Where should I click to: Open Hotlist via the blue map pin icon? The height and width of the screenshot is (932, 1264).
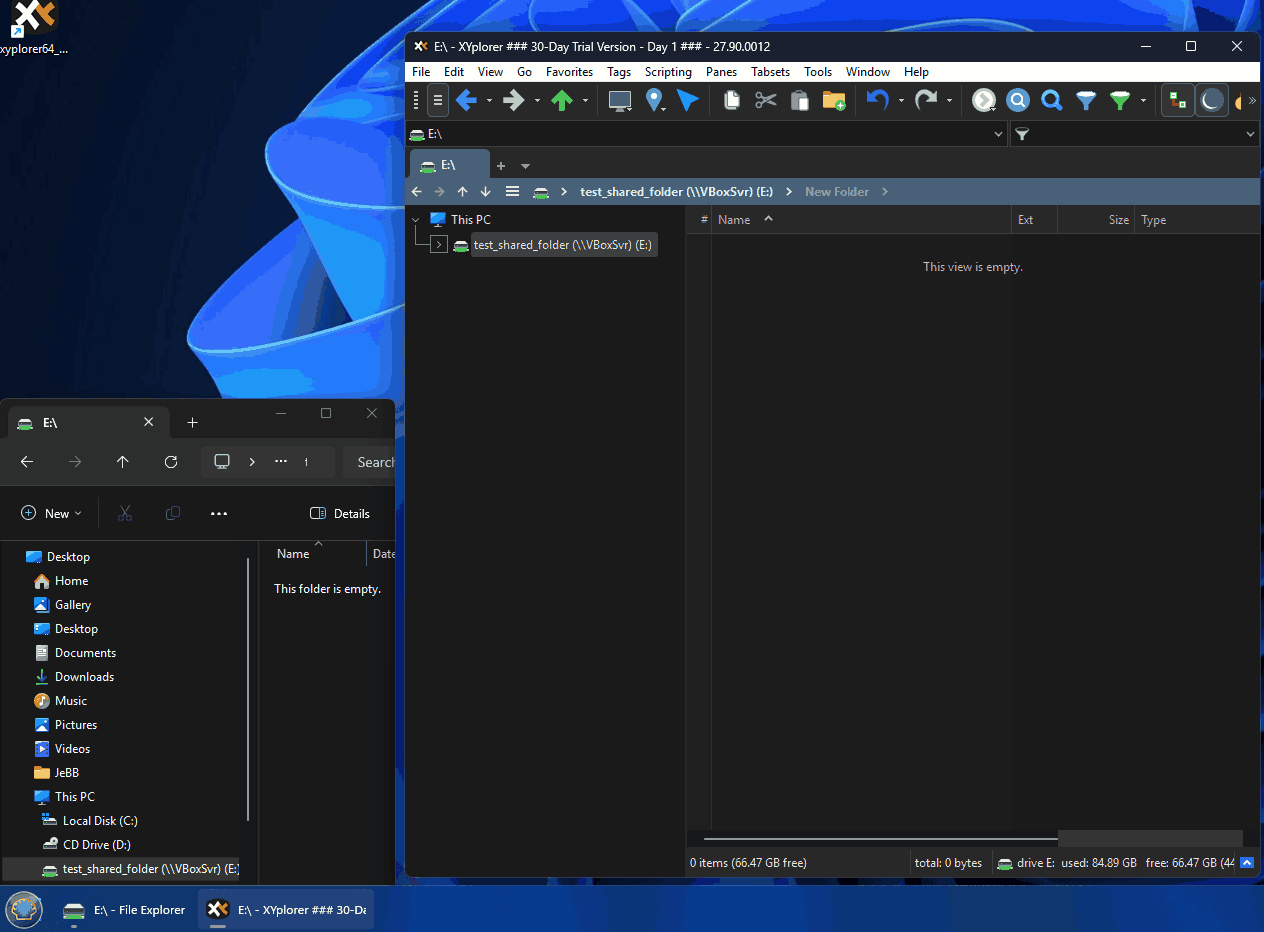(x=654, y=100)
